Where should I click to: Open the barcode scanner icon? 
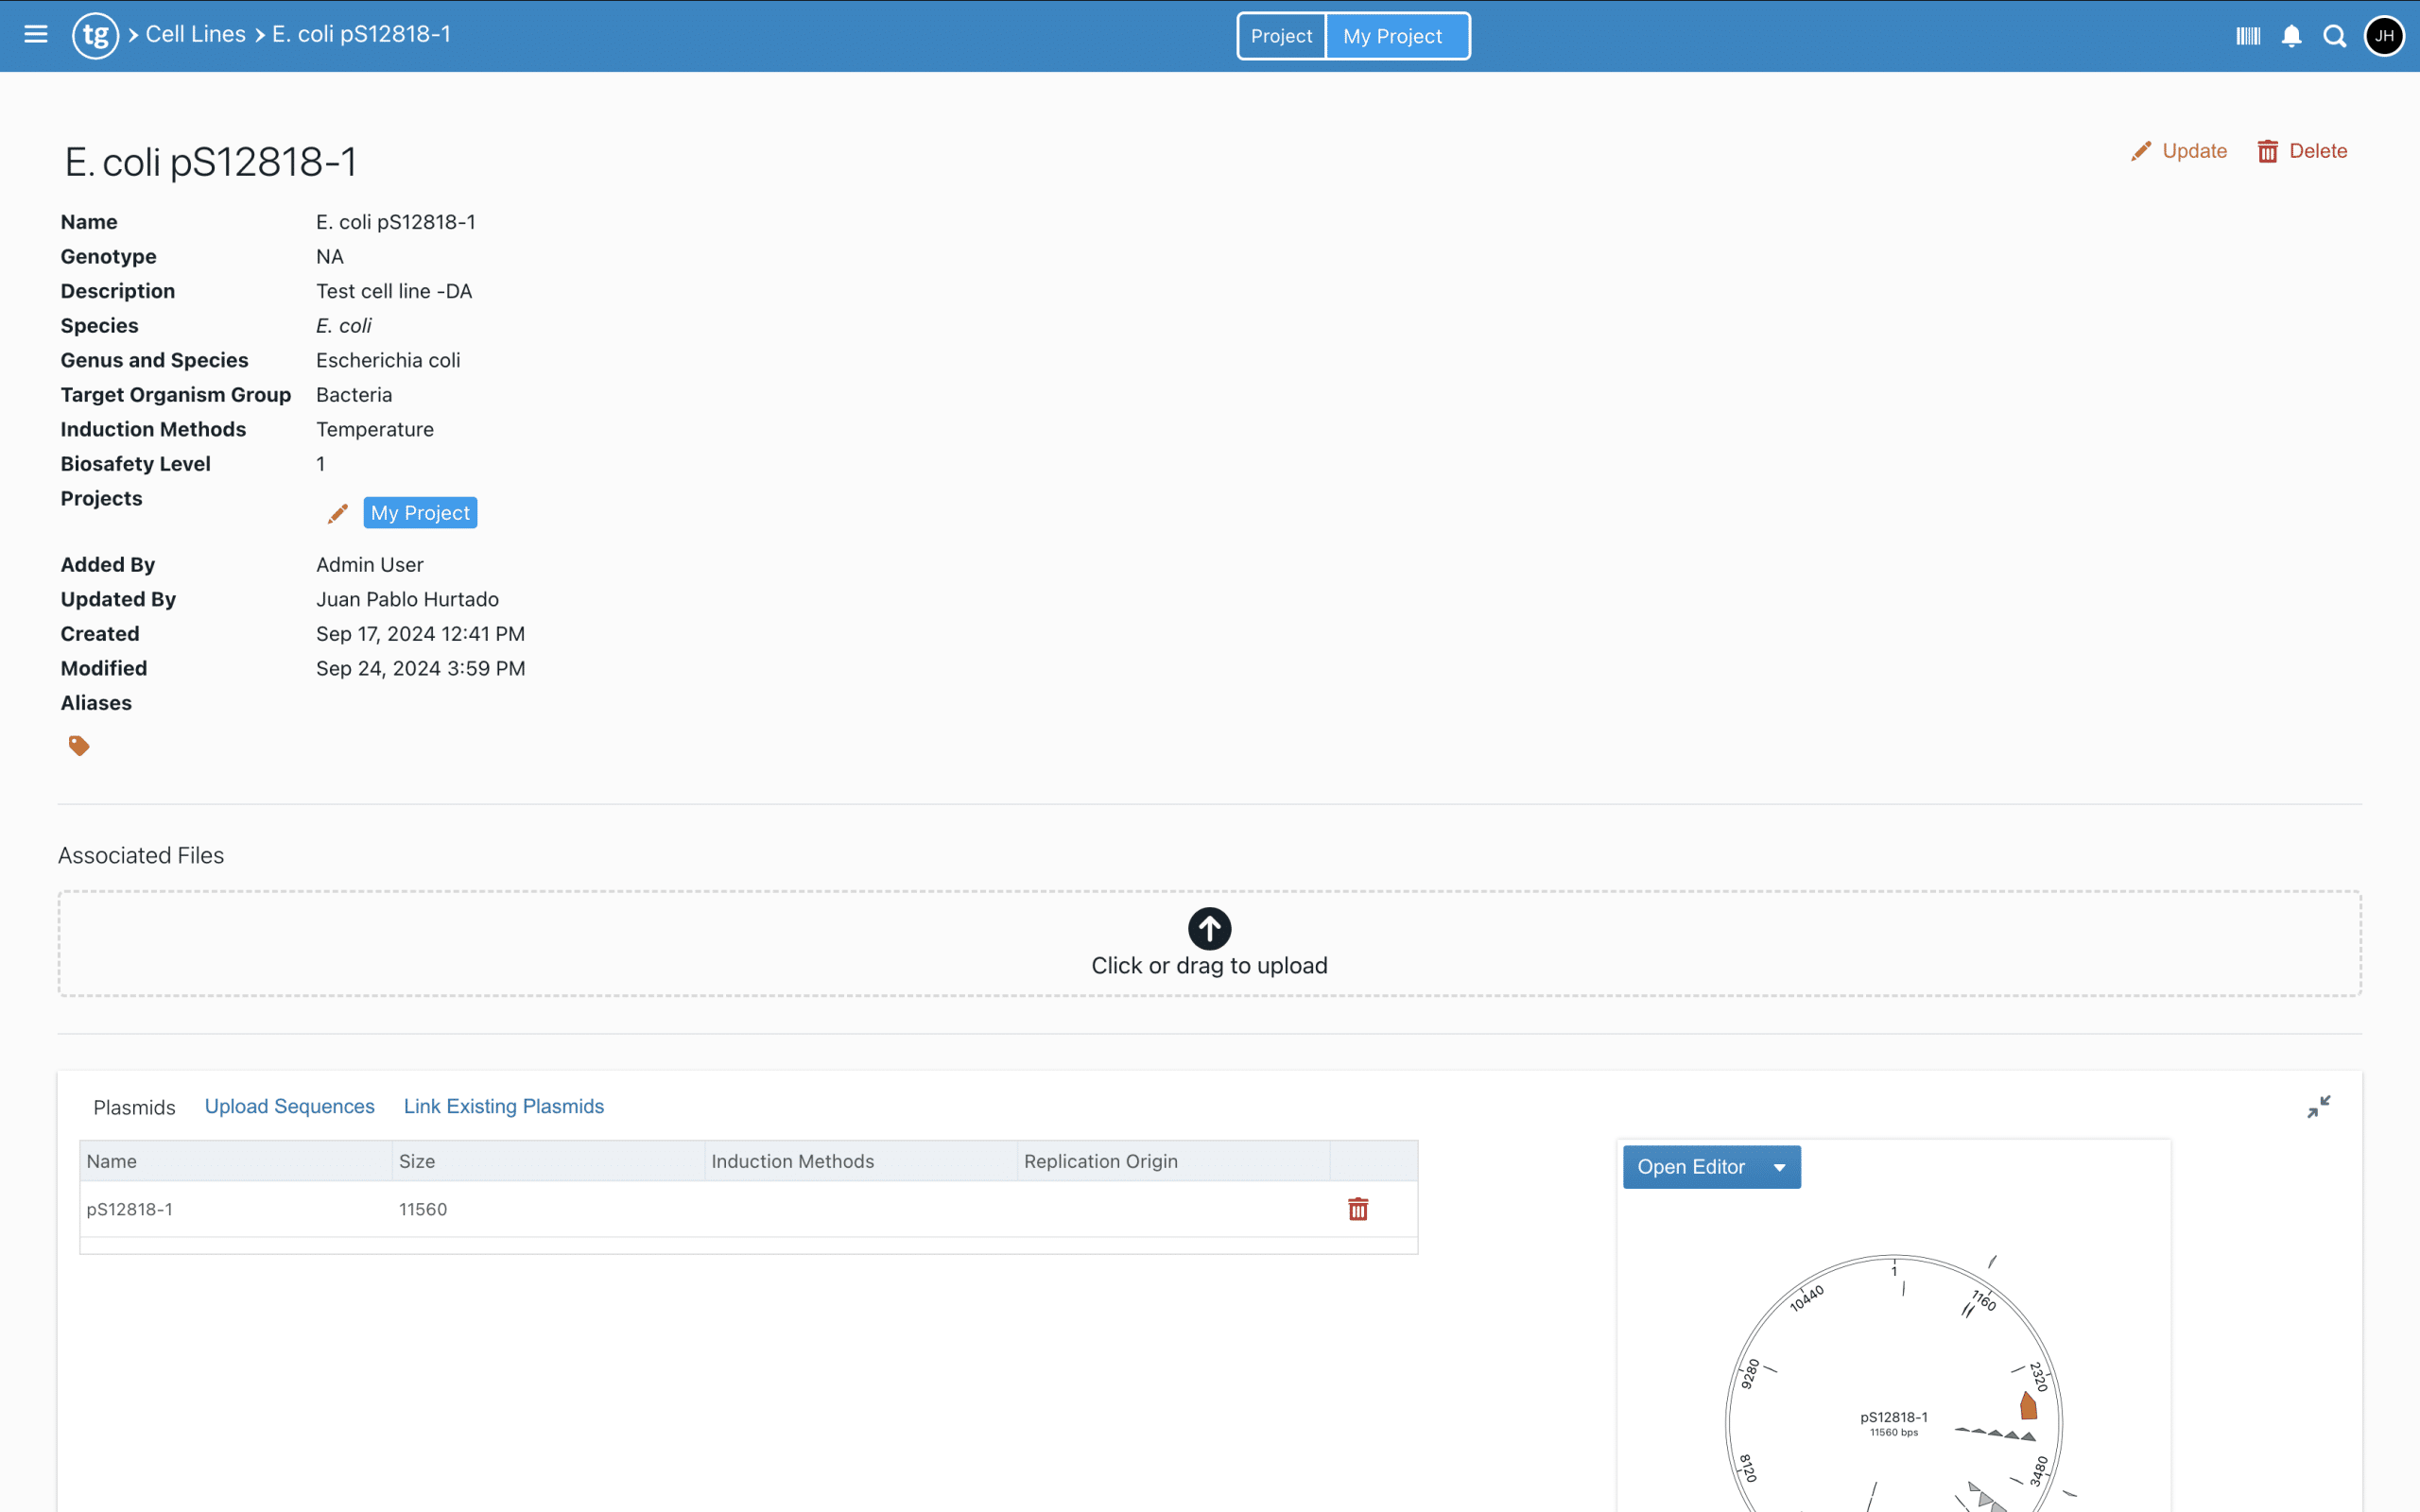click(2247, 36)
